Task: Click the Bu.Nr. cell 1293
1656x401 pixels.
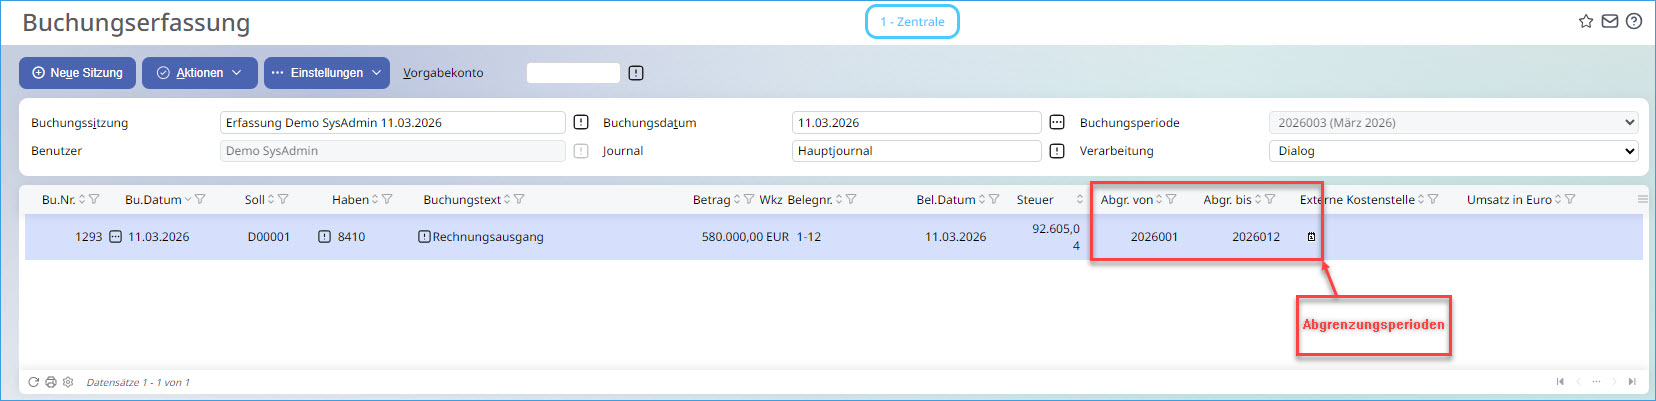Action: pyautogui.click(x=88, y=237)
